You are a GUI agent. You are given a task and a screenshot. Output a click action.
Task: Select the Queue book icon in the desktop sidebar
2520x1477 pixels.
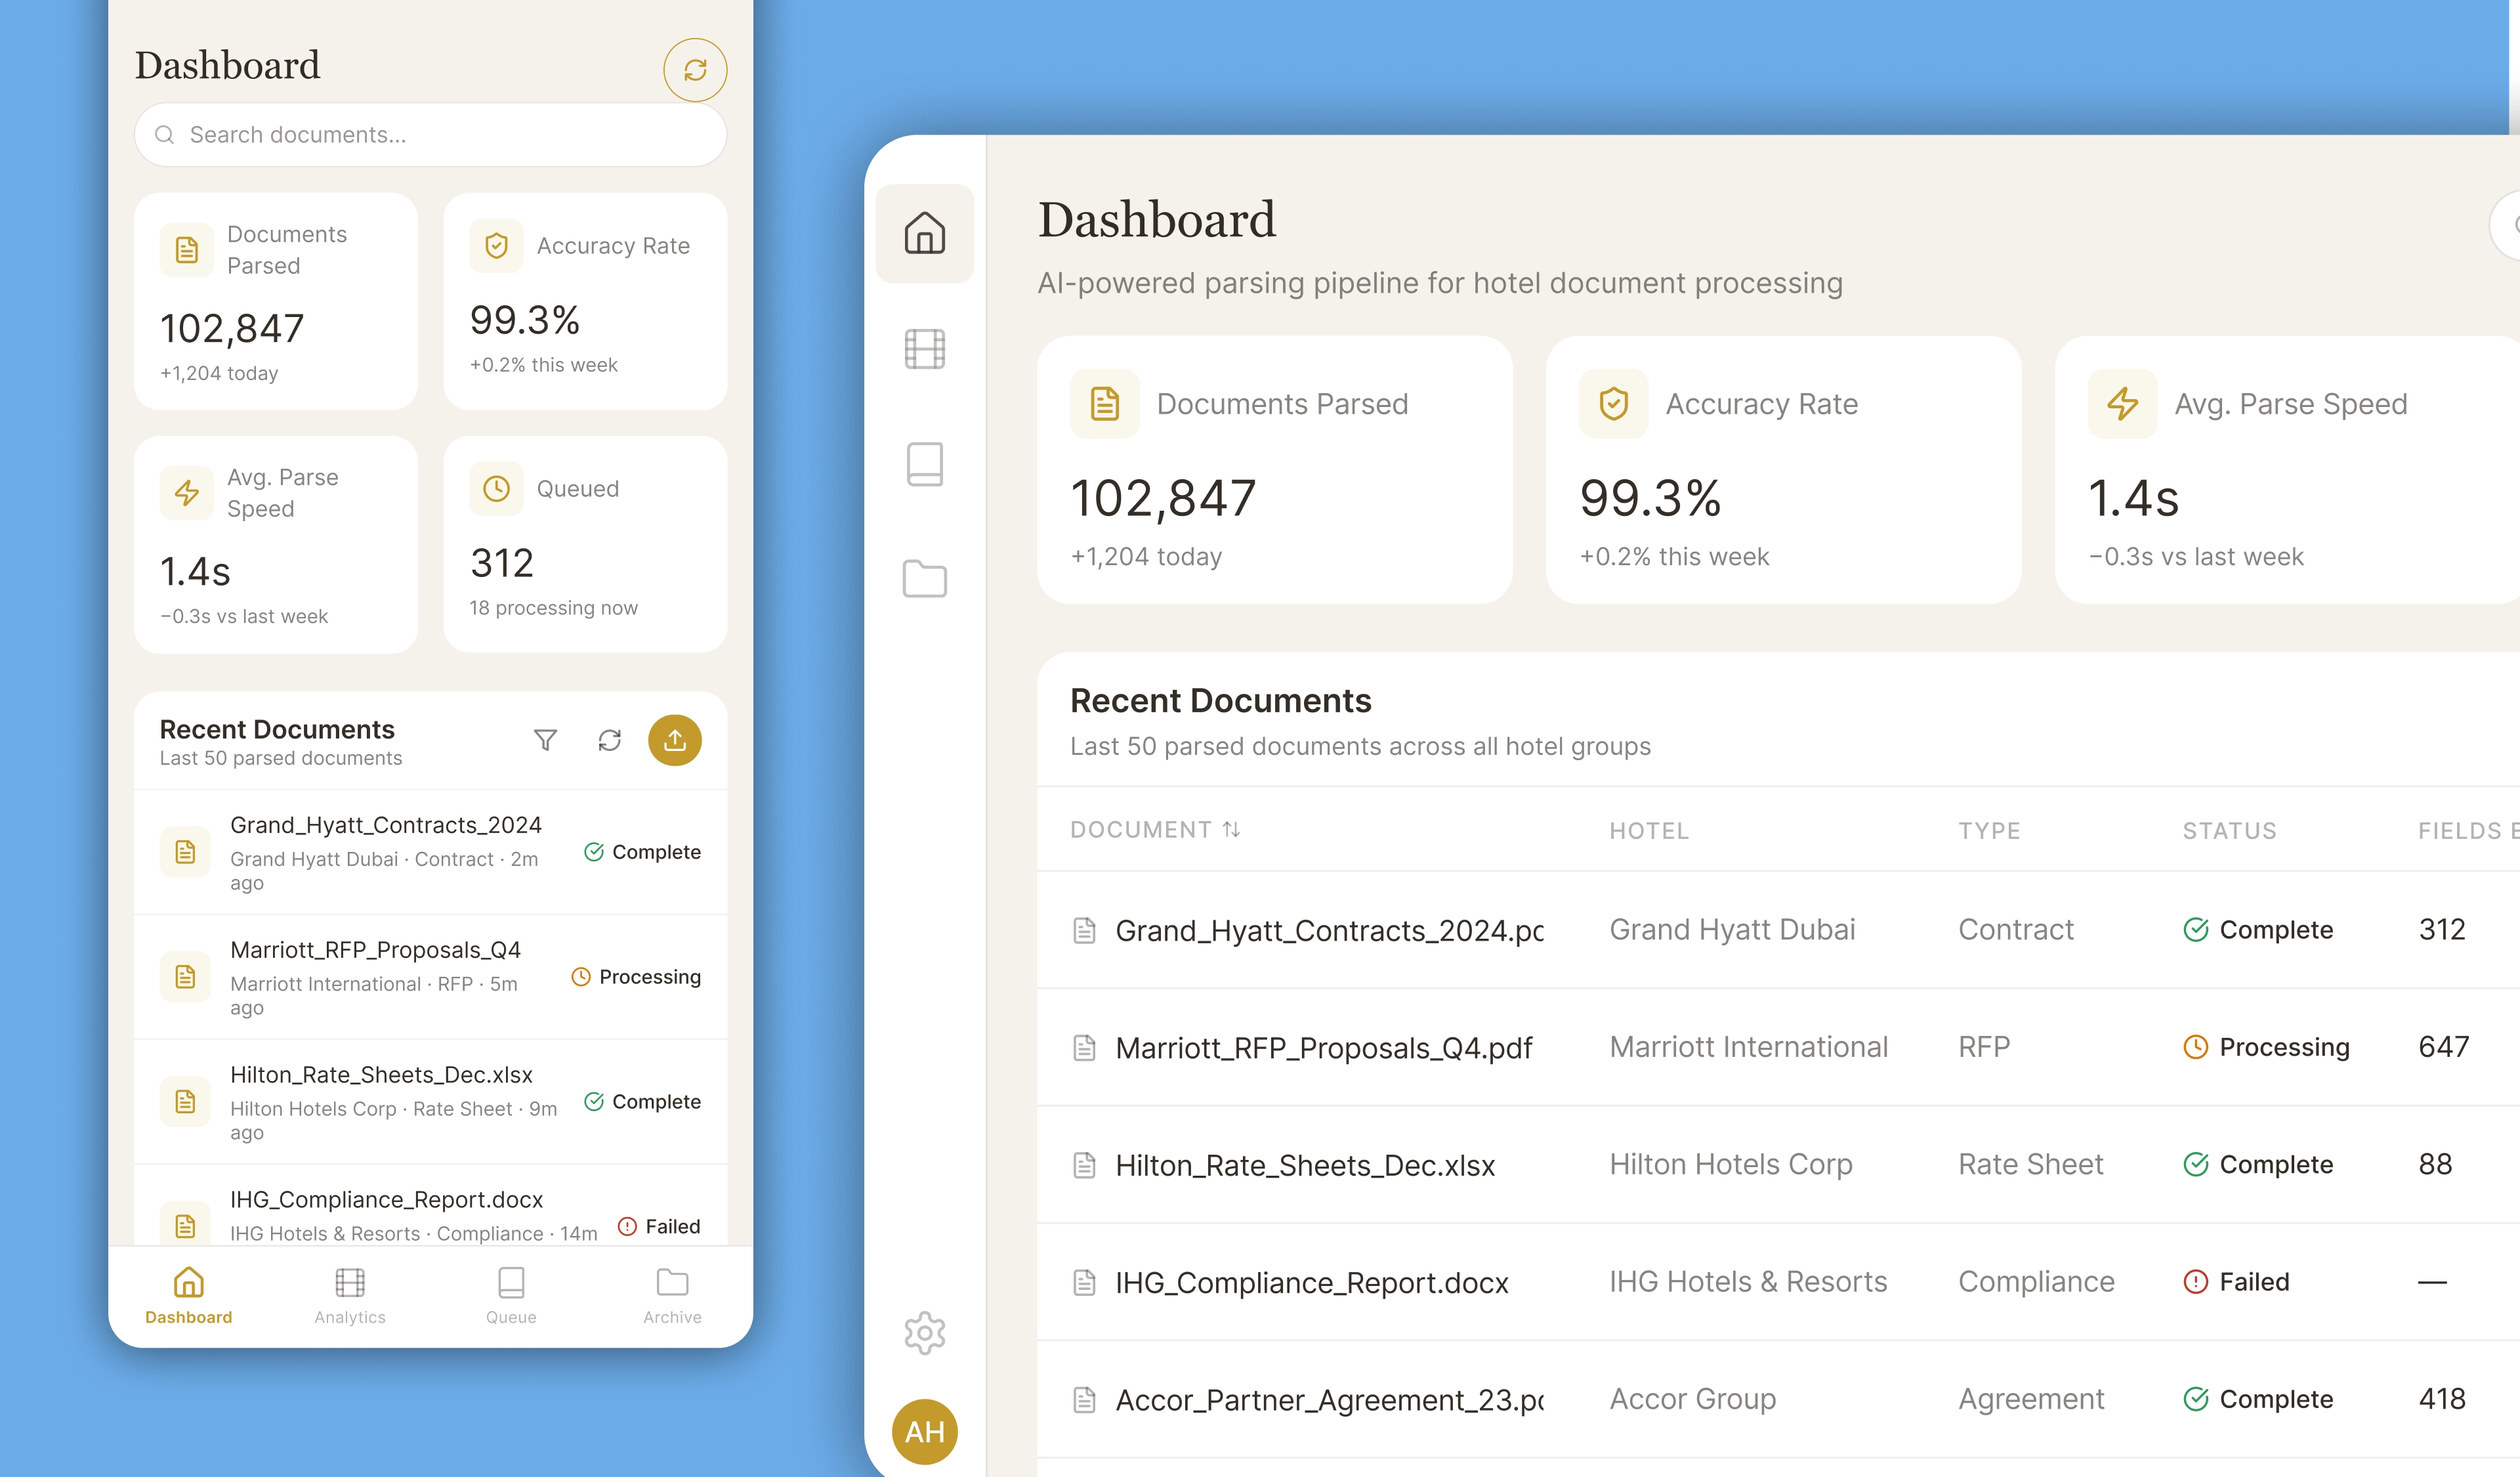point(925,464)
